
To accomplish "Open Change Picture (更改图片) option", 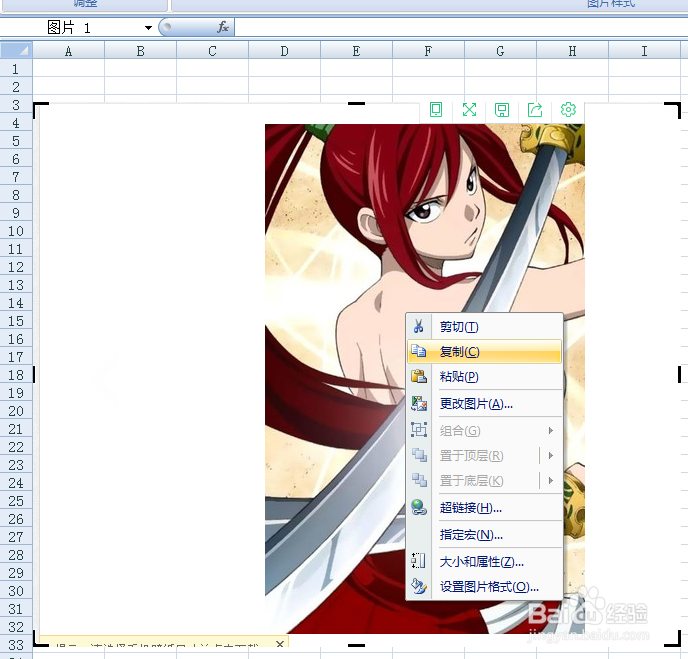I will (484, 404).
